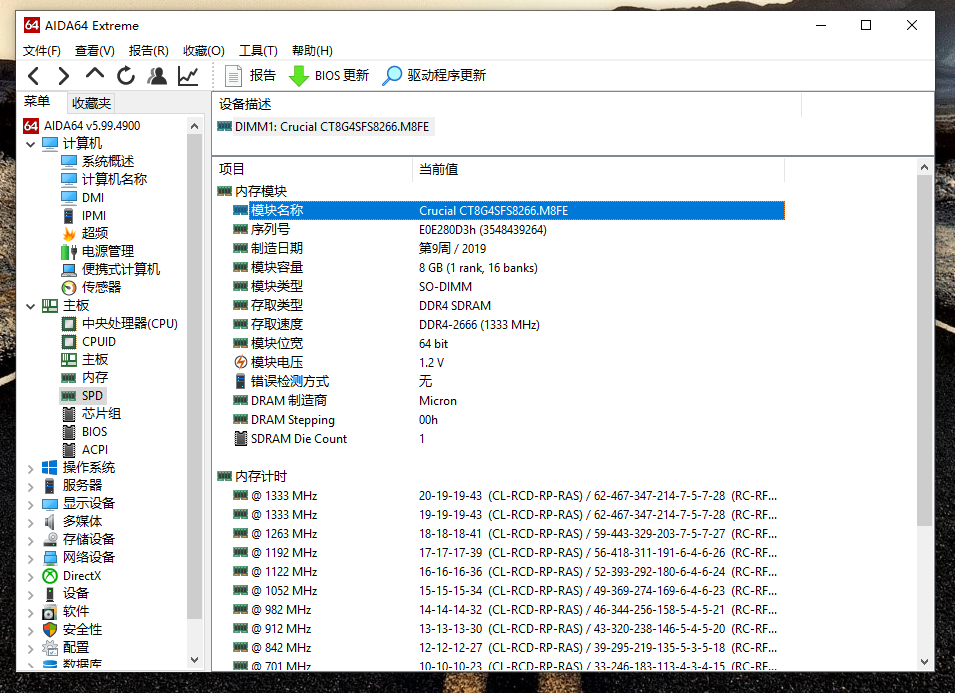
Task: Open the 文件(F) menu
Action: point(41,51)
